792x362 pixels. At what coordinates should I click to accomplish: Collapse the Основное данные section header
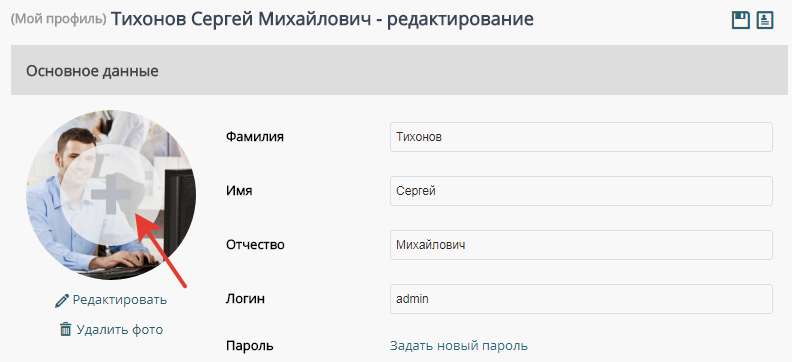tap(399, 70)
